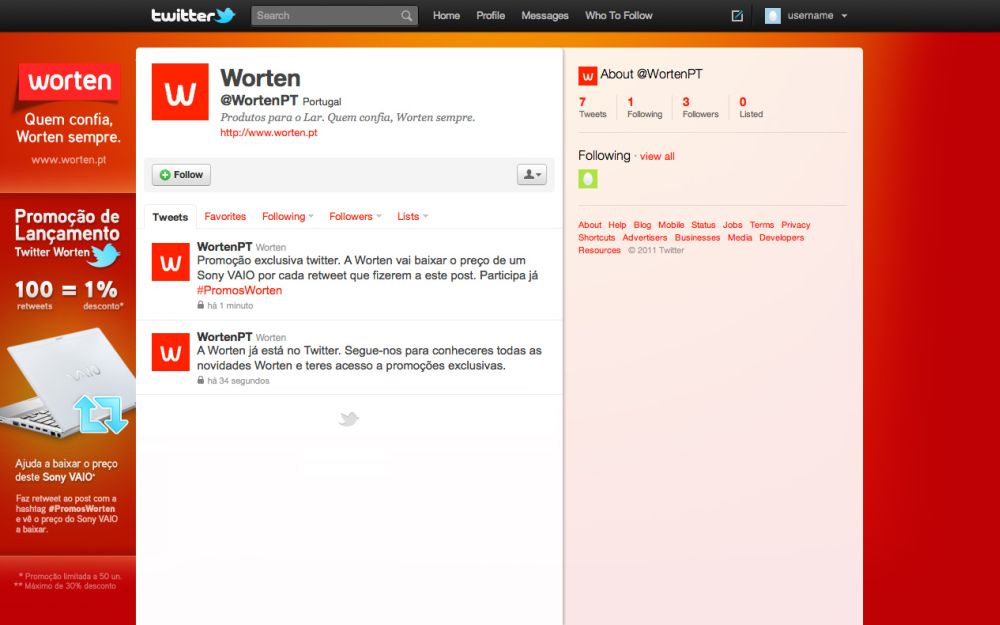Open the 1 Following stat
This screenshot has width=1000, height=625.
coord(645,107)
